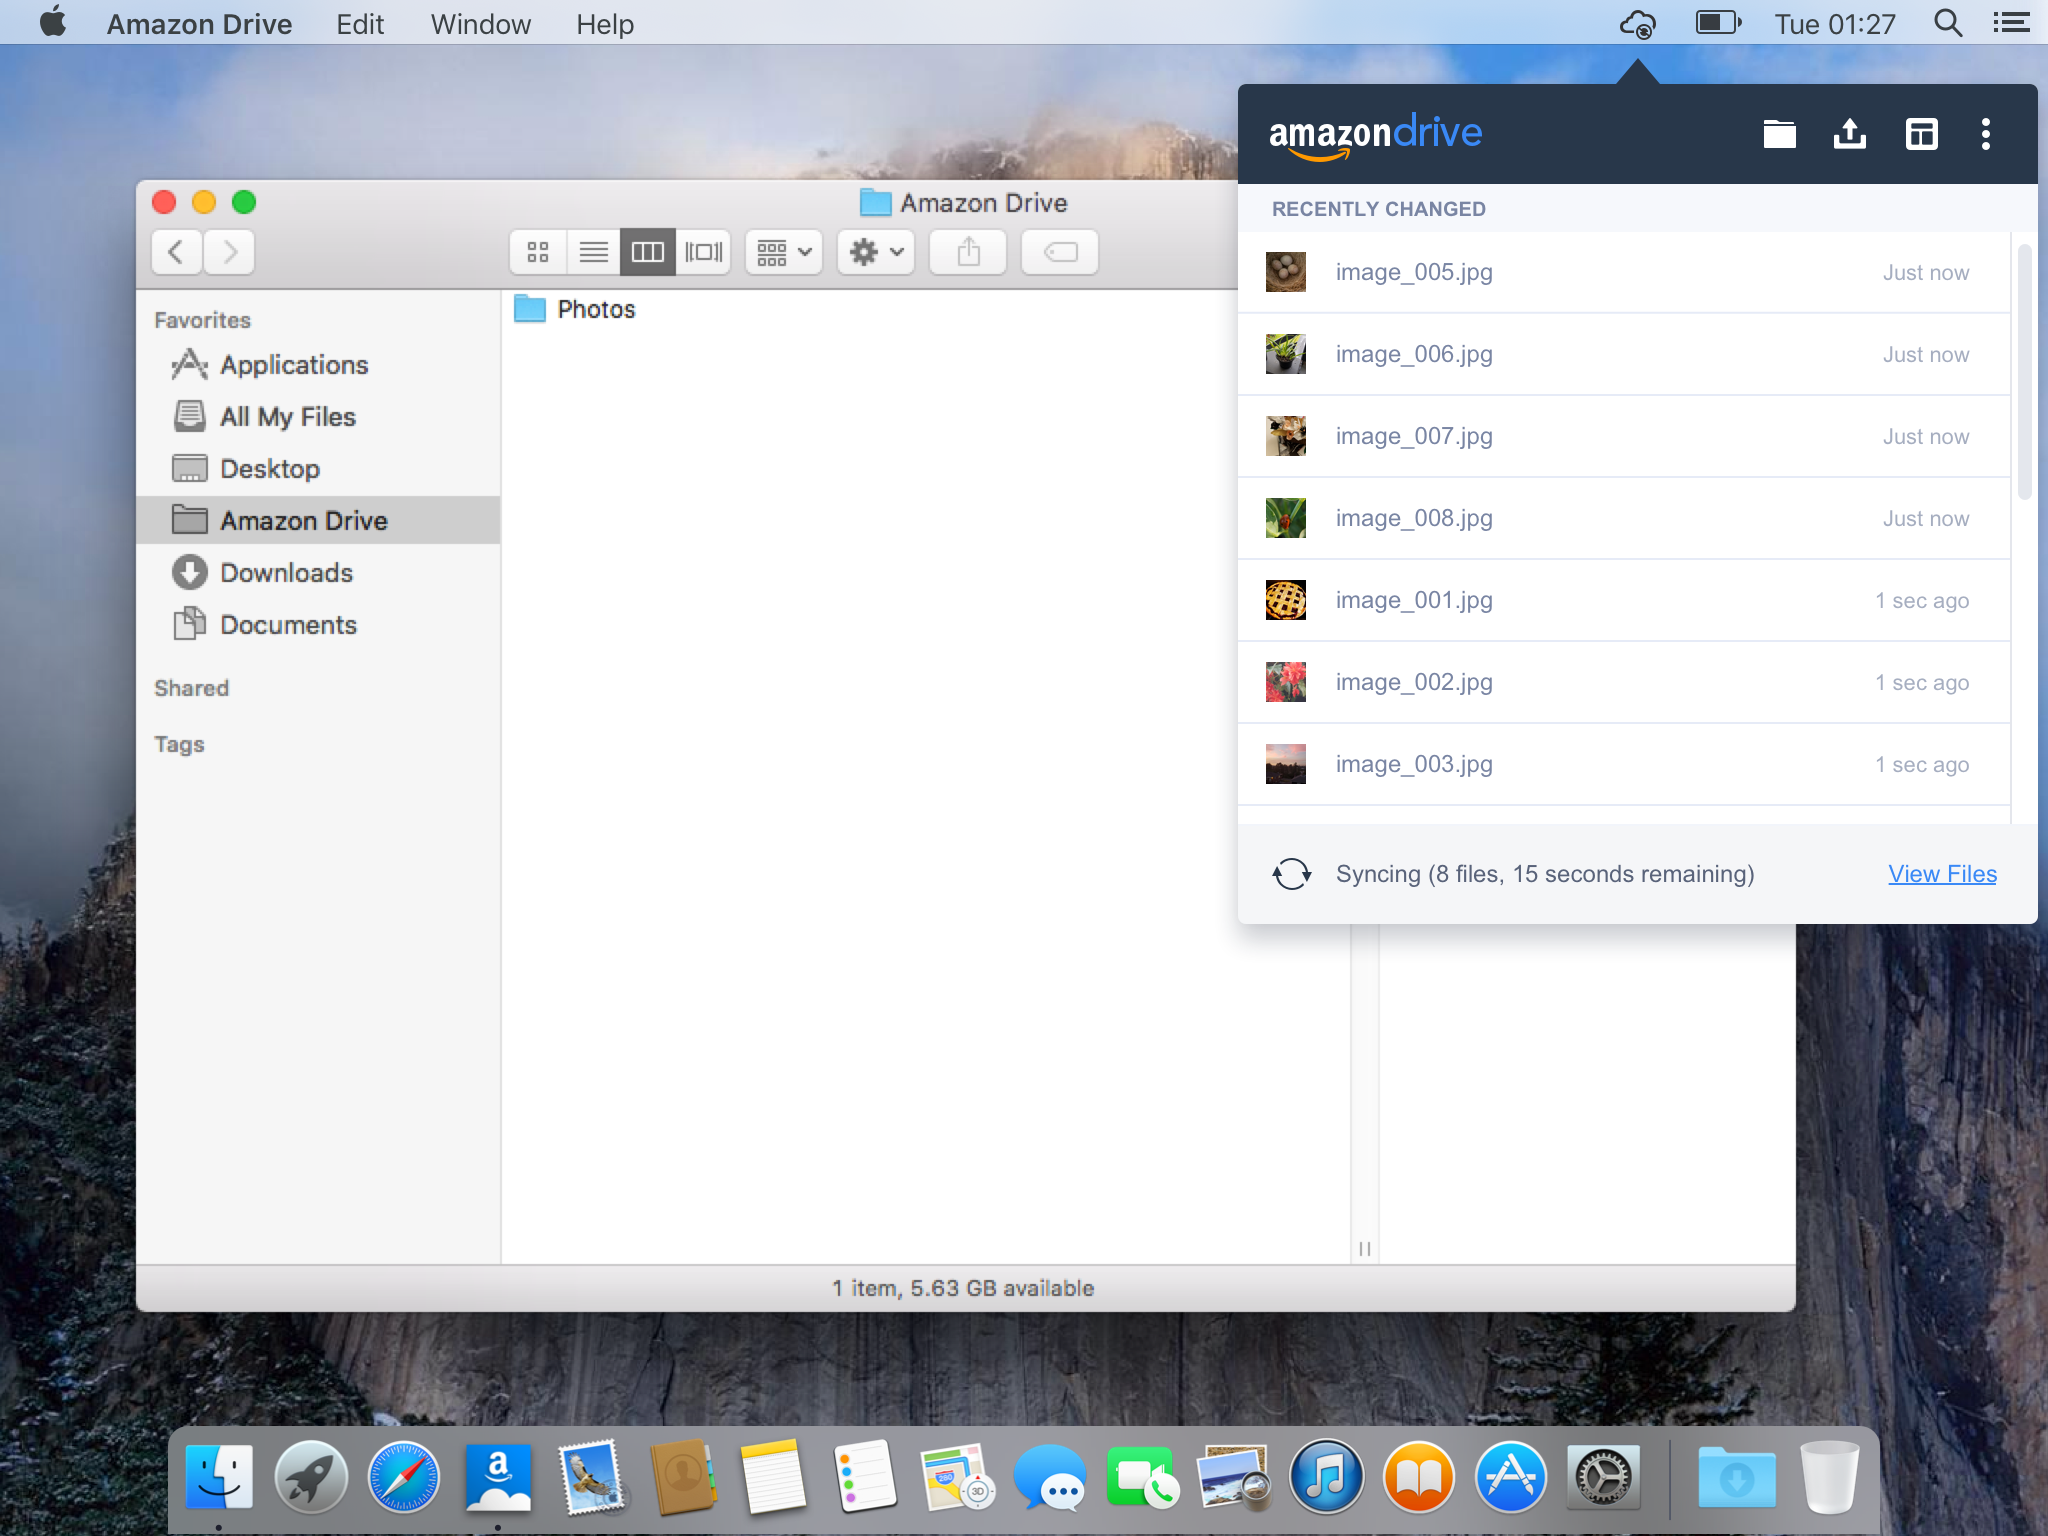This screenshot has height=1536, width=2048.
Task: Open the three-dot options menu in Amazon Drive popup
Action: [1985, 133]
